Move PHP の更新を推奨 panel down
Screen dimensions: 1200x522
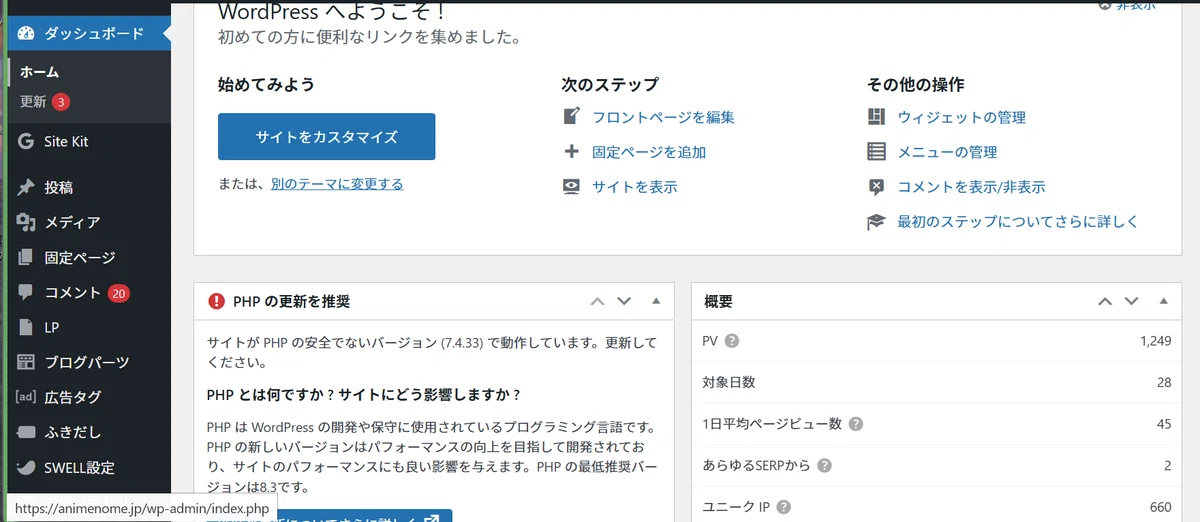(x=624, y=301)
